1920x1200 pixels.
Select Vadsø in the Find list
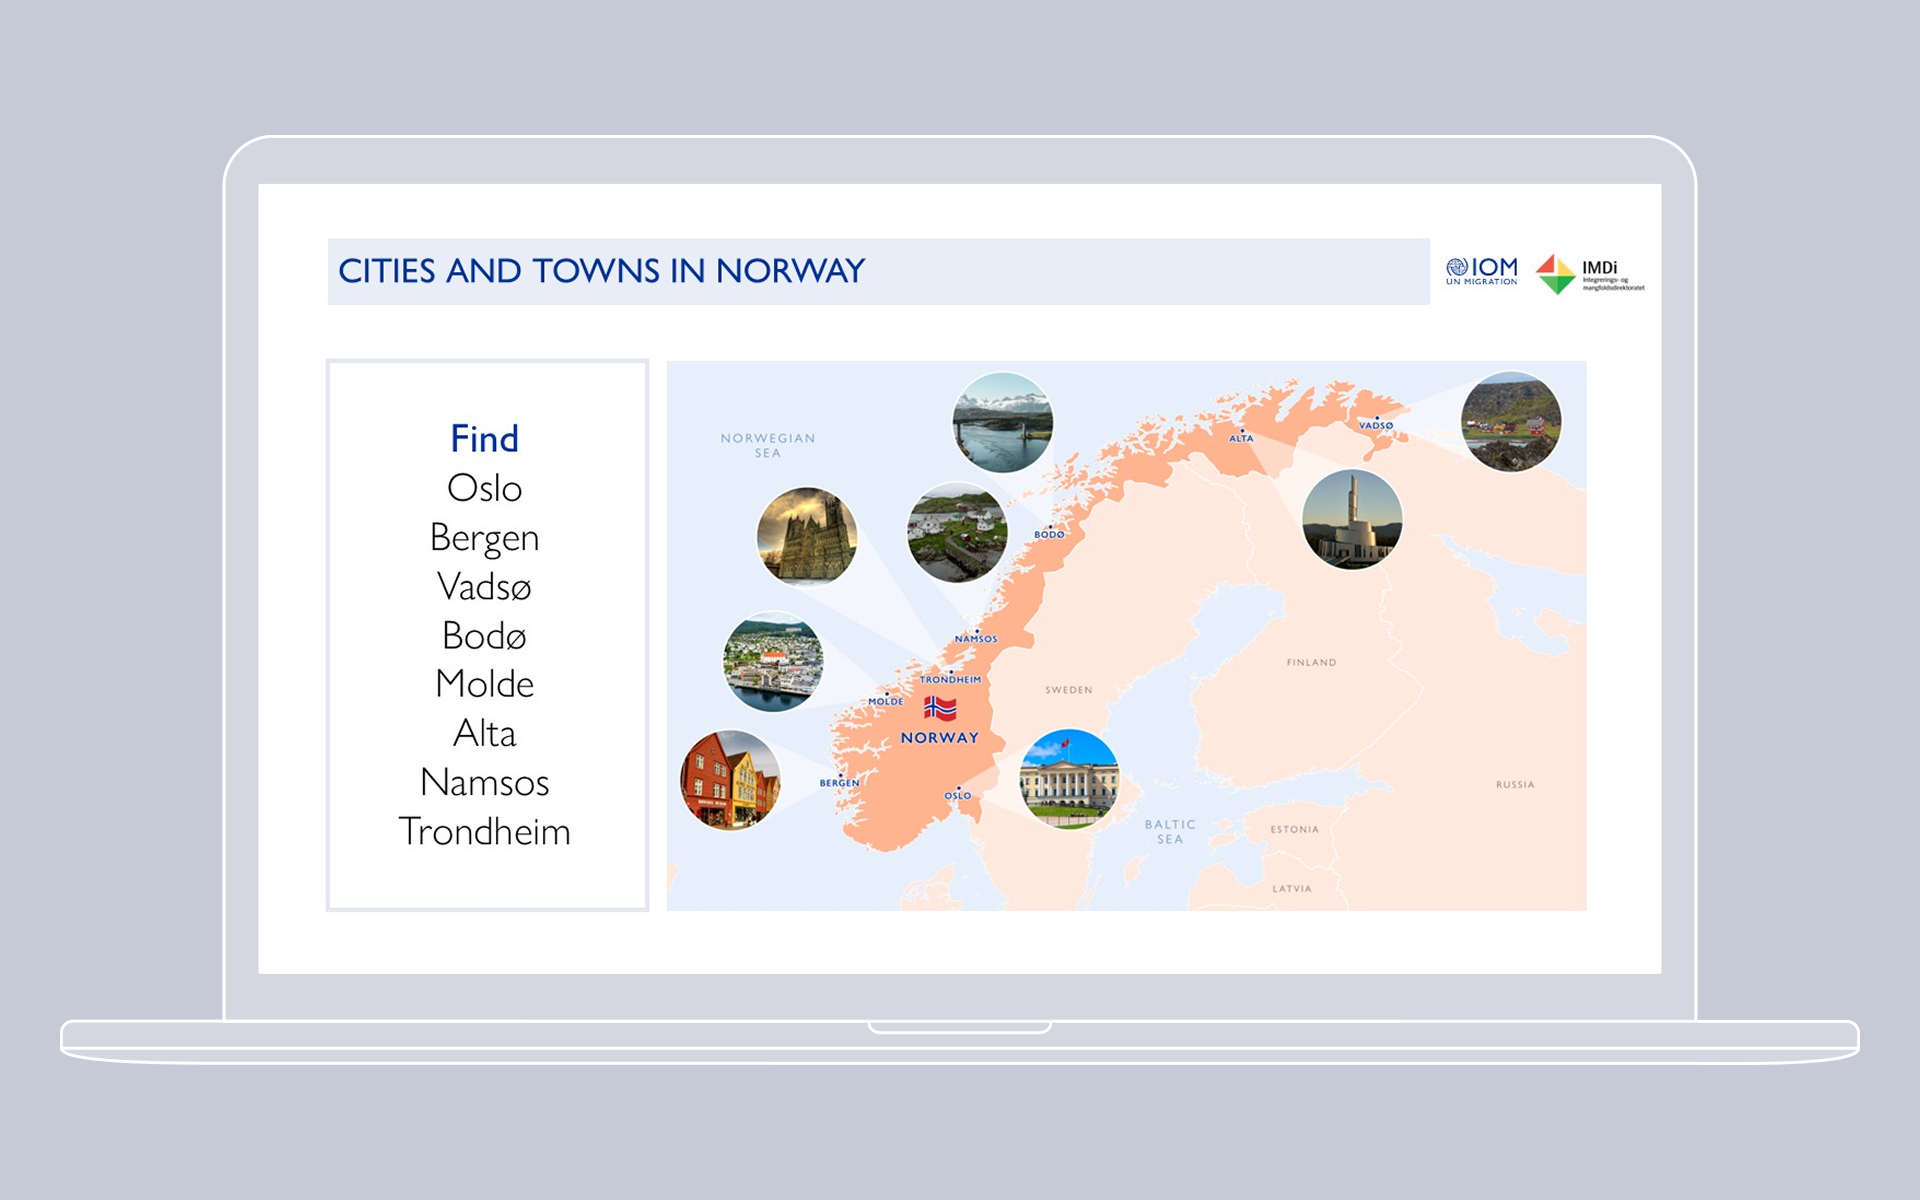tap(484, 586)
